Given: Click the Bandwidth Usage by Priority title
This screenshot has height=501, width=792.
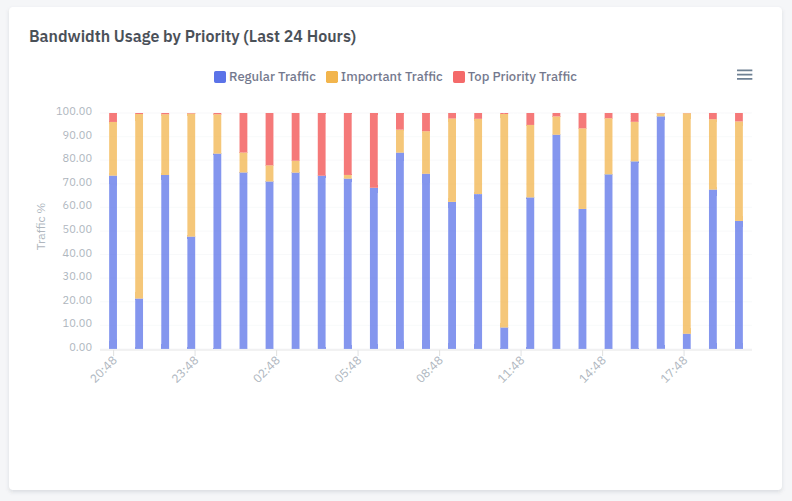Looking at the screenshot, I should click(x=193, y=37).
